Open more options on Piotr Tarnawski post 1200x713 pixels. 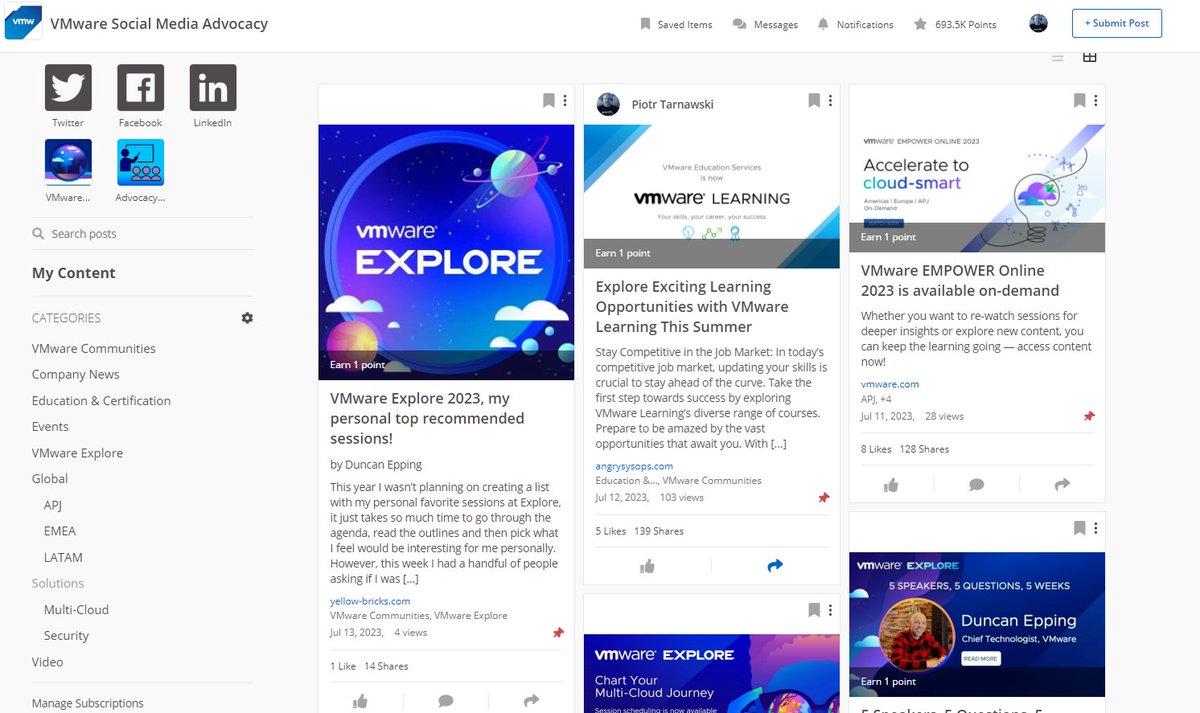click(x=830, y=101)
